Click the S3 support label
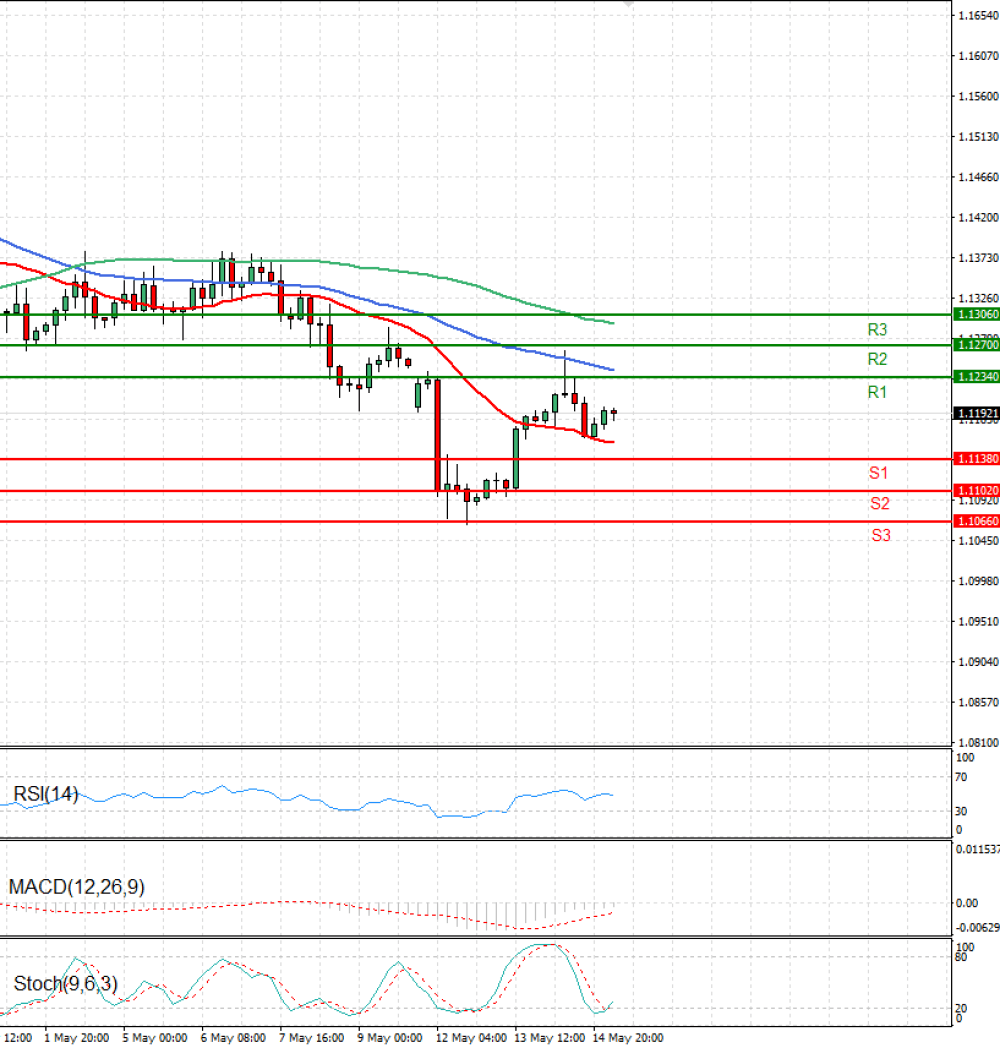1000x1048 pixels. (881, 535)
